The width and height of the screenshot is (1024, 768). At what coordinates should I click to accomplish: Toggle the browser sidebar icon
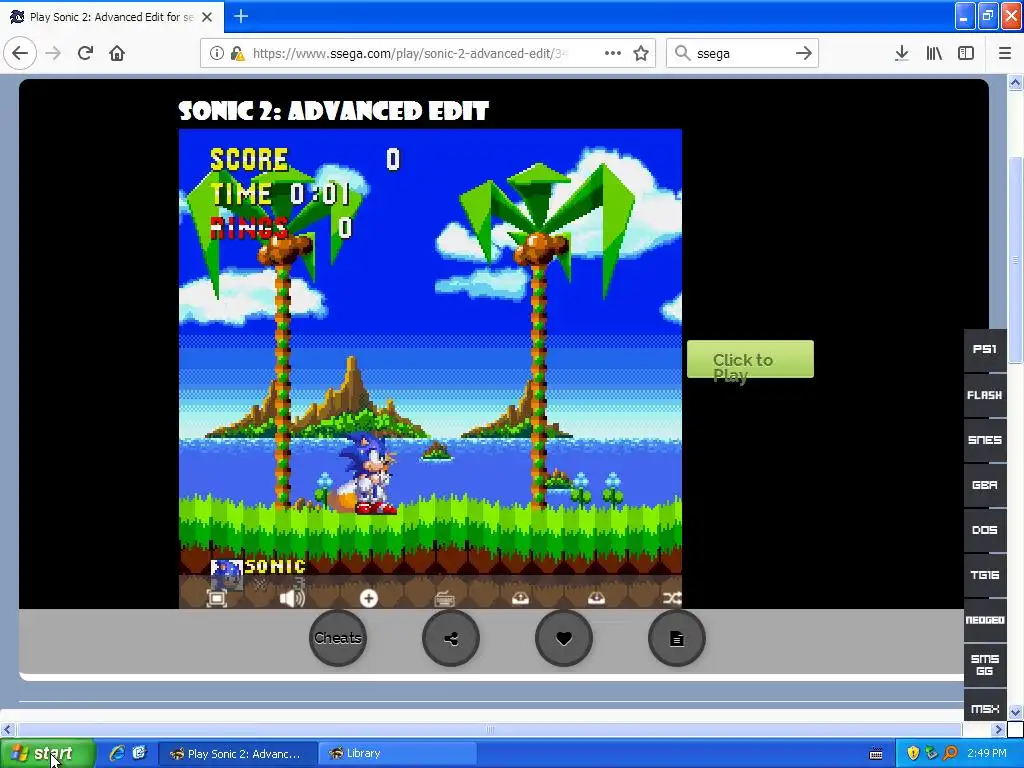pyautogui.click(x=966, y=53)
